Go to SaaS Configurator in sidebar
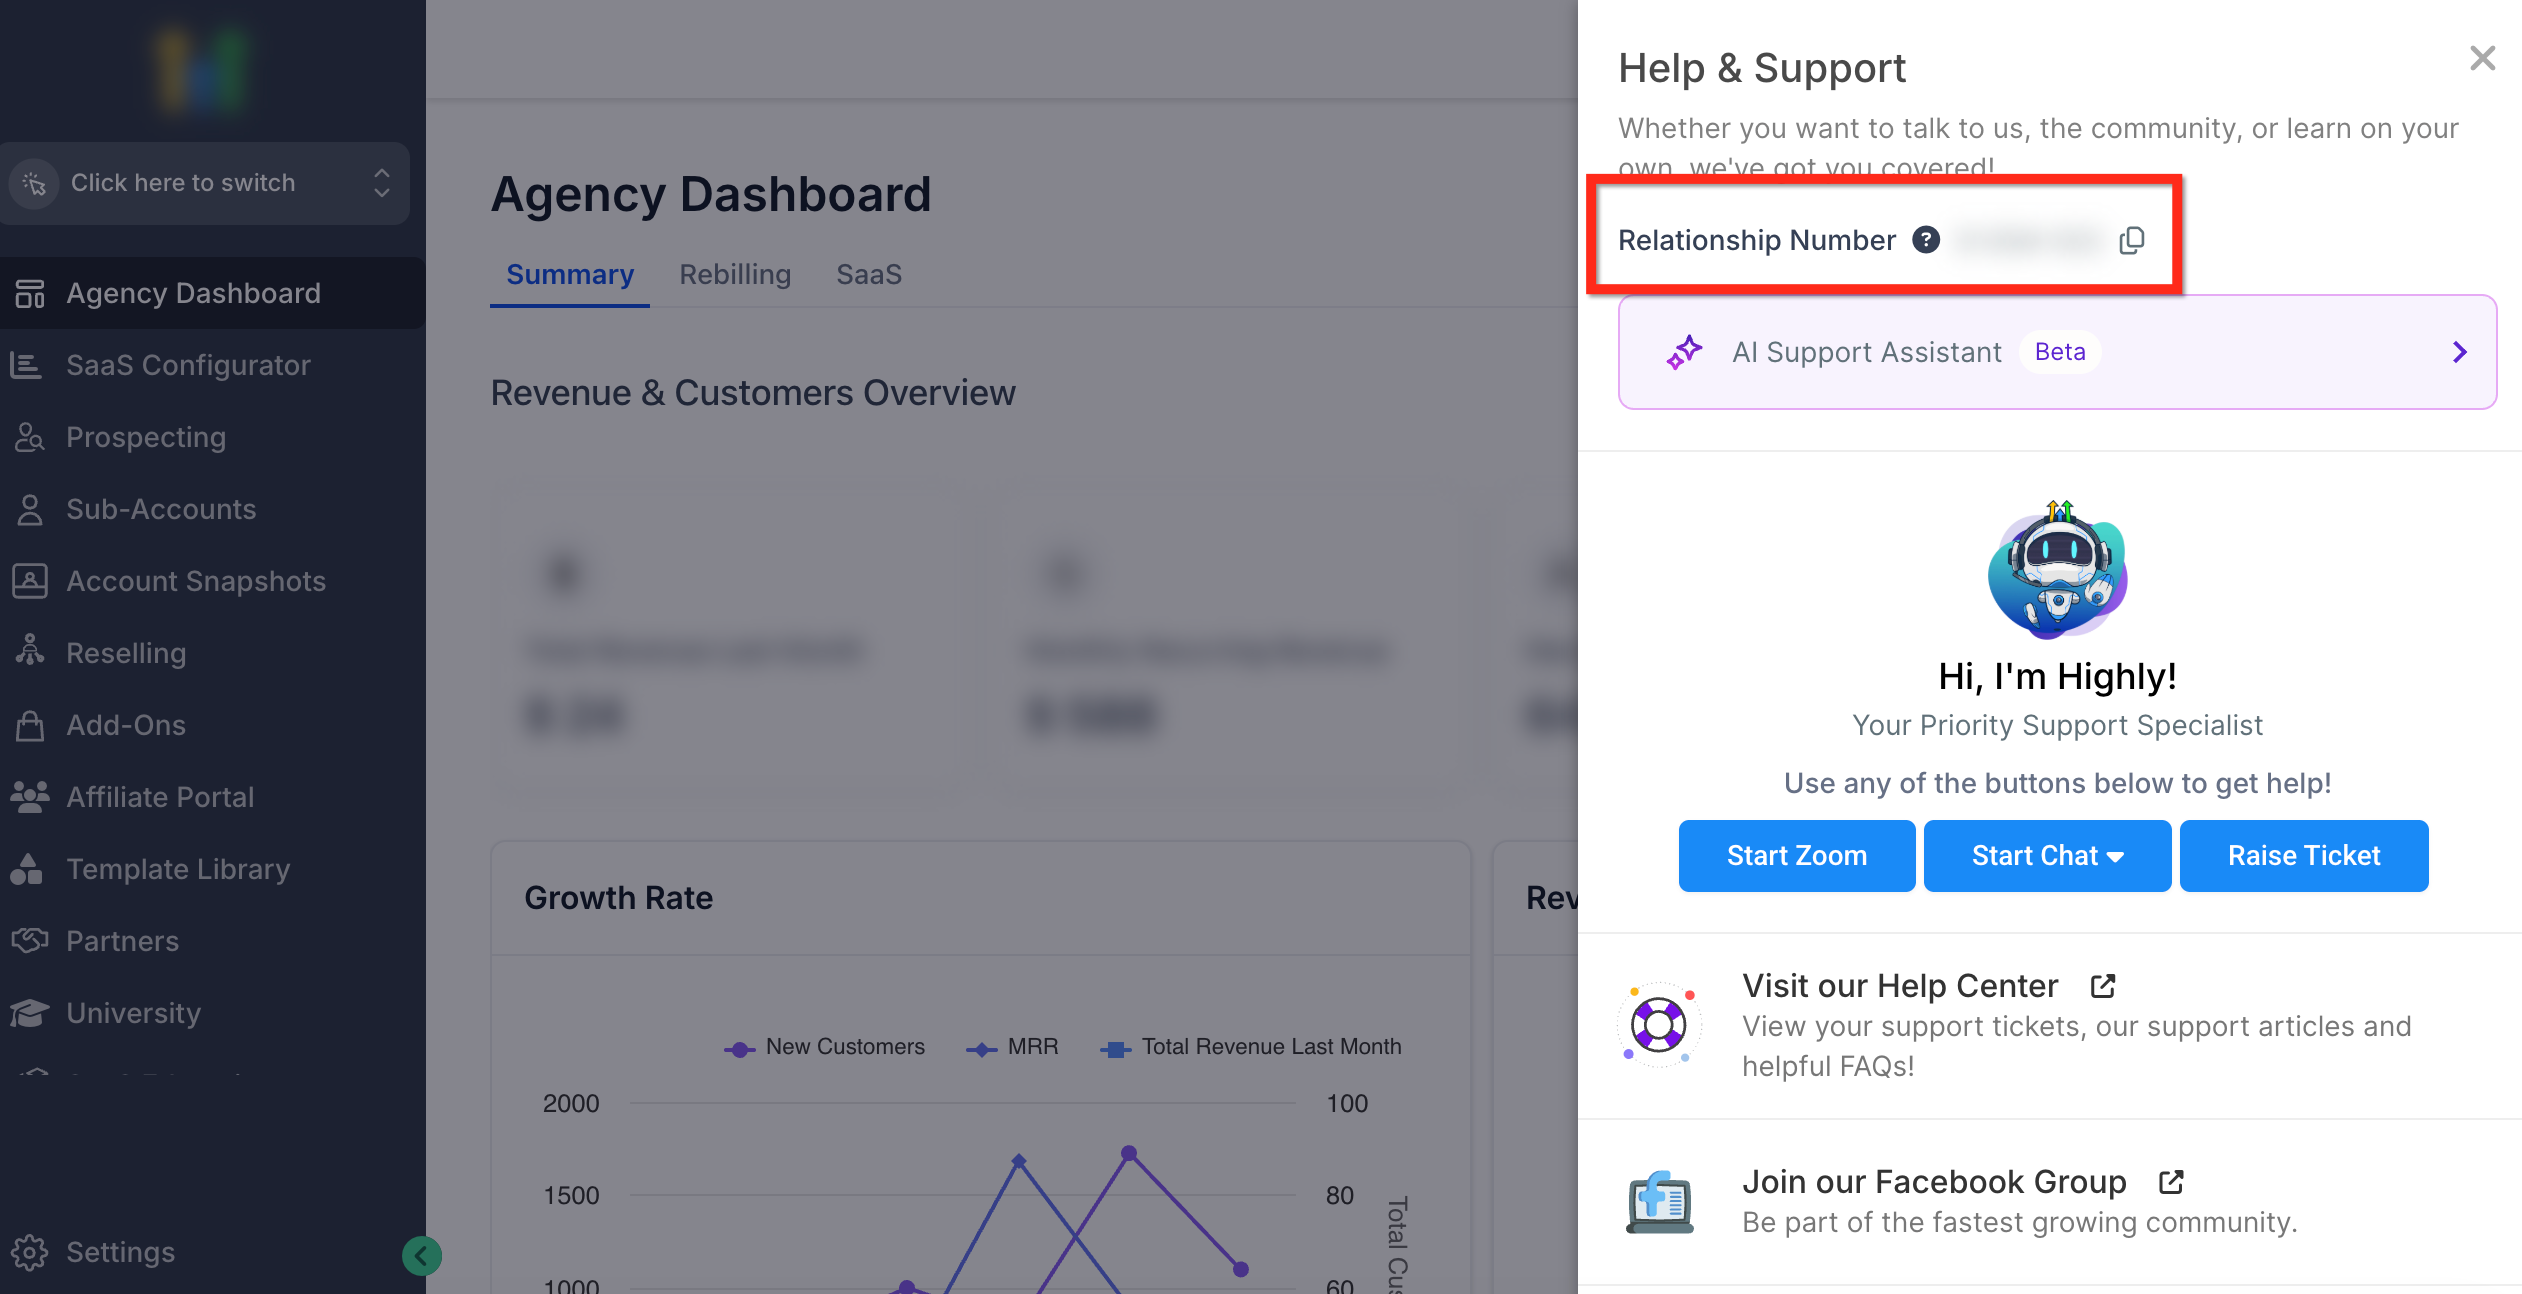2522x1294 pixels. click(x=188, y=365)
